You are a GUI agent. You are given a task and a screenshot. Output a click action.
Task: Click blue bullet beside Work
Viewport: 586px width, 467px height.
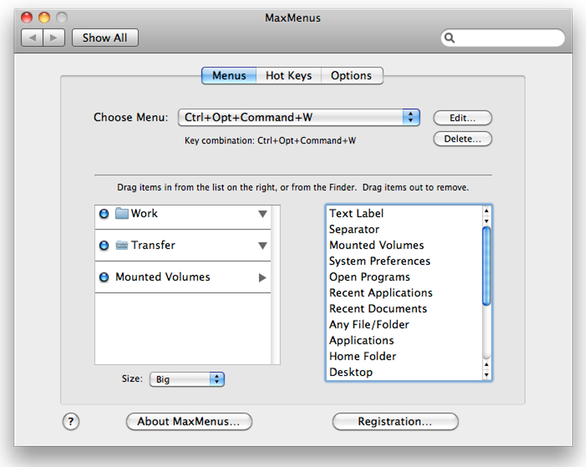click(104, 214)
